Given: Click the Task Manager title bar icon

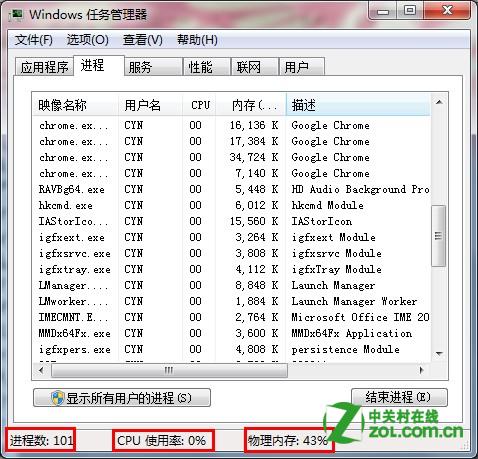Looking at the screenshot, I should point(16,14).
